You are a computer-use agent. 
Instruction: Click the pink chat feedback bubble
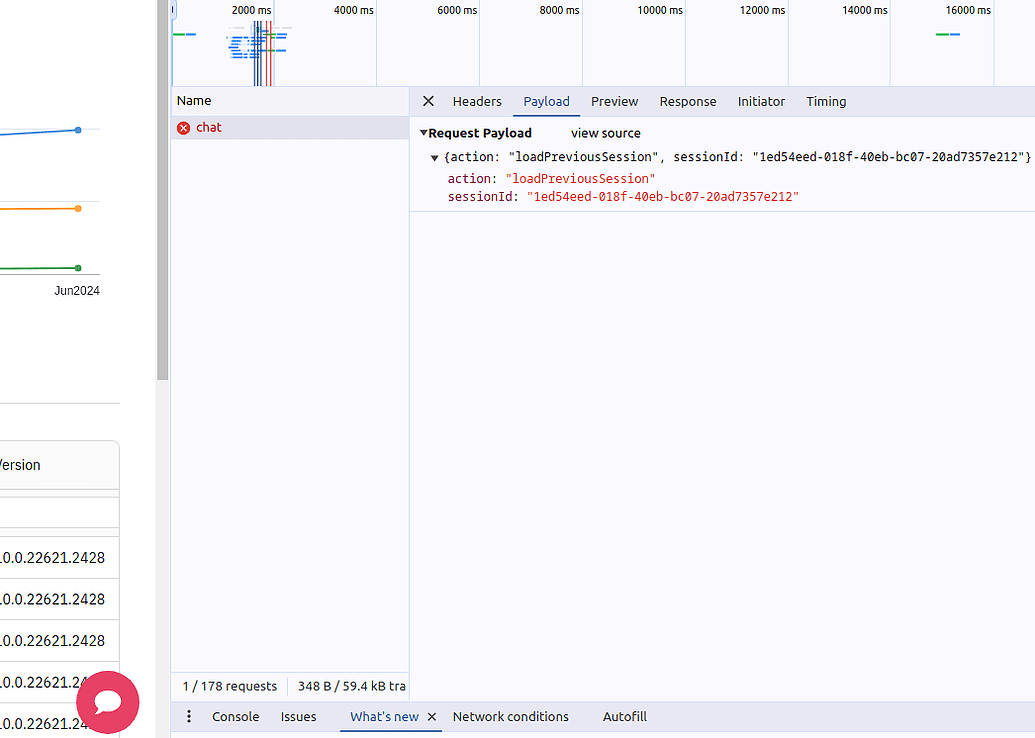tap(108, 702)
